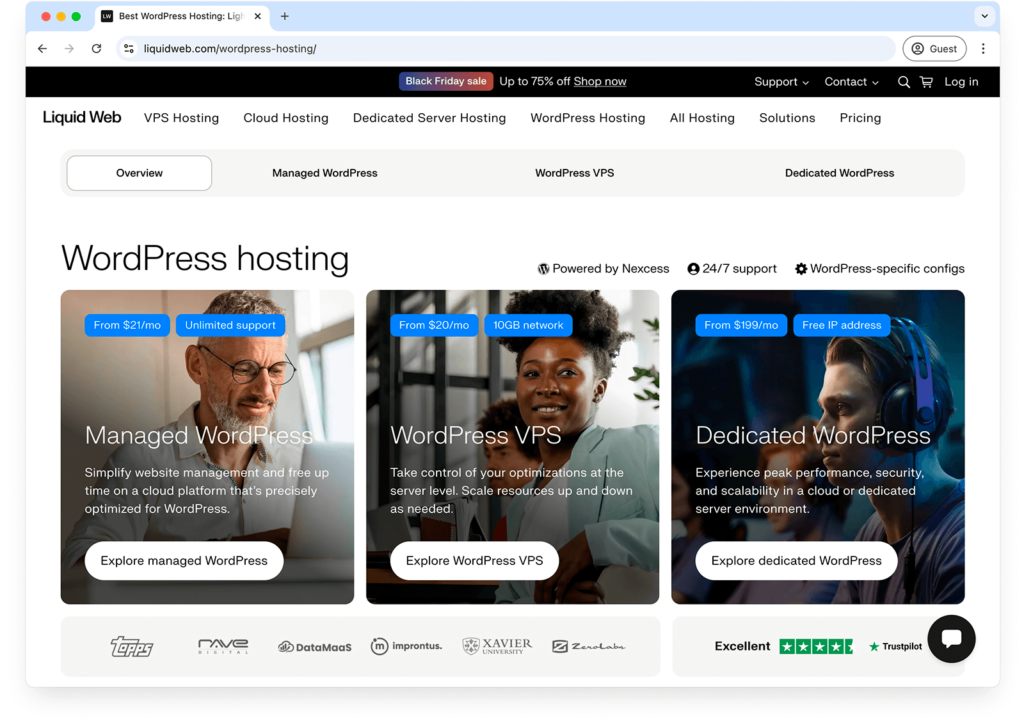
Task: Open Cloud Hosting menu
Action: [x=286, y=118]
